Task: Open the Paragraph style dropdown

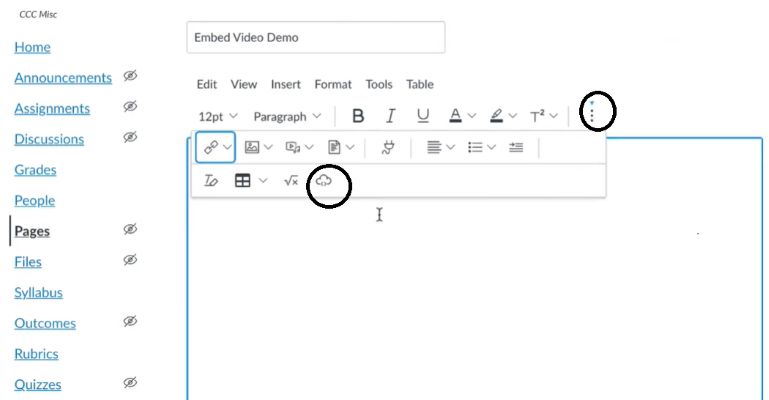Action: tap(287, 116)
